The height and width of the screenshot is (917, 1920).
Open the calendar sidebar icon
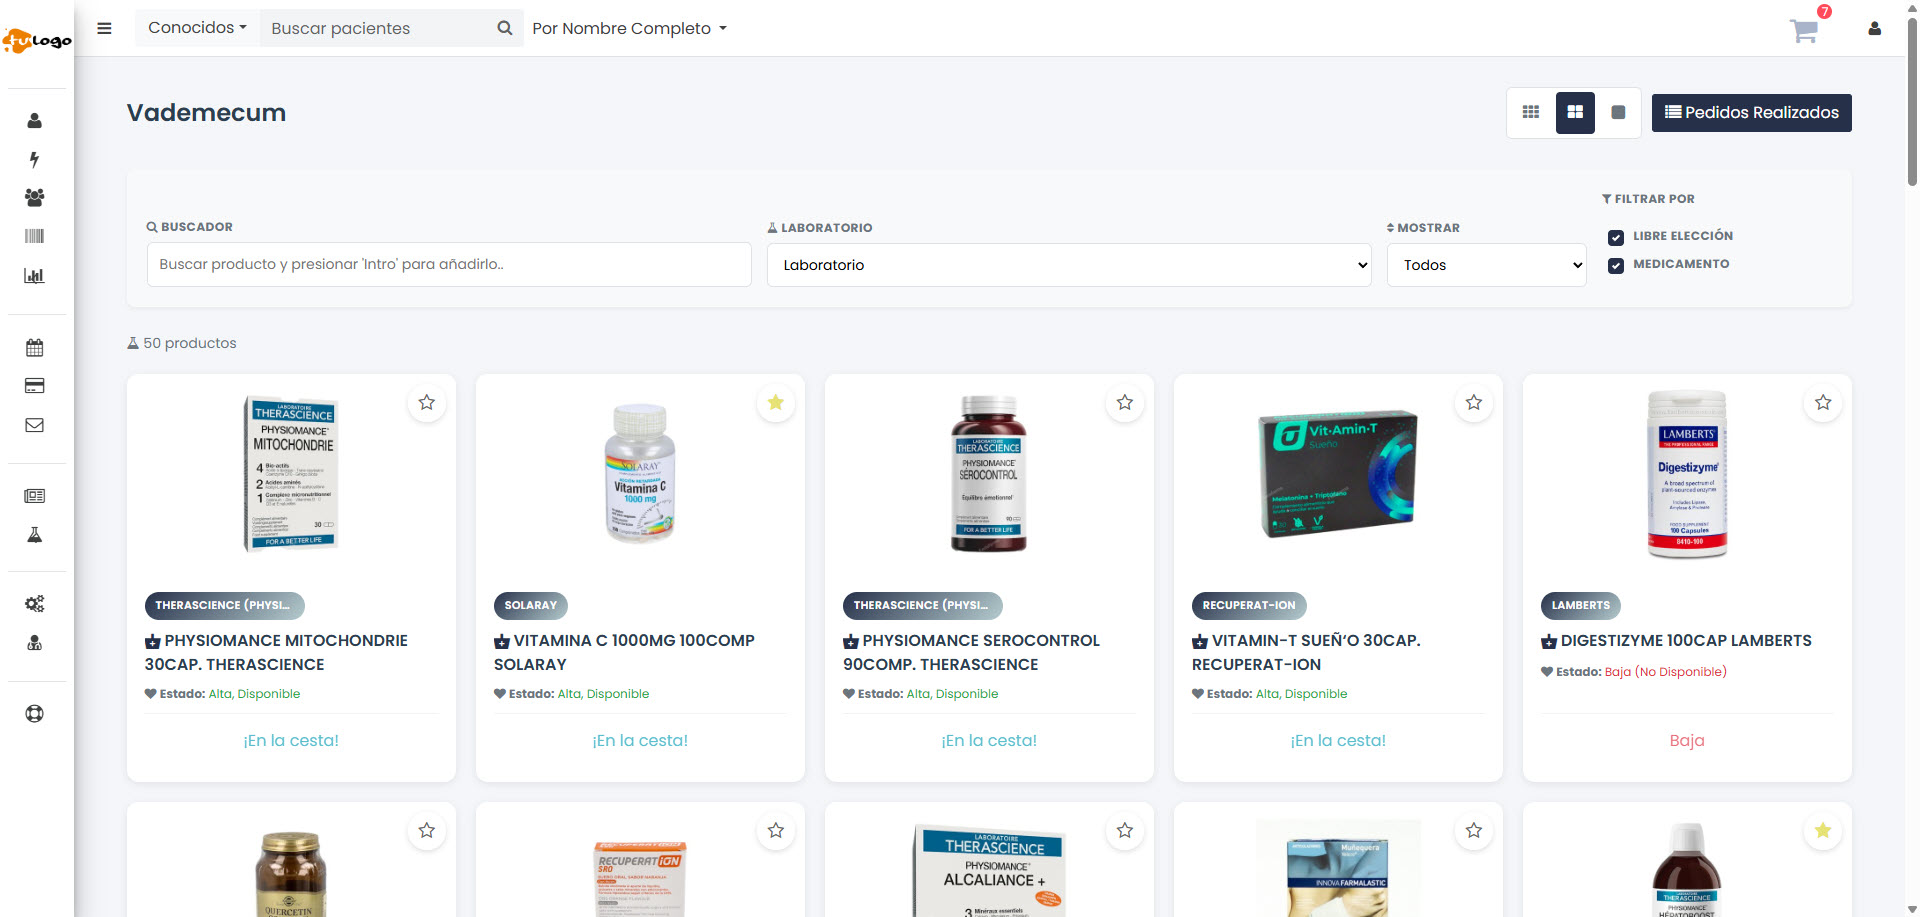click(35, 348)
